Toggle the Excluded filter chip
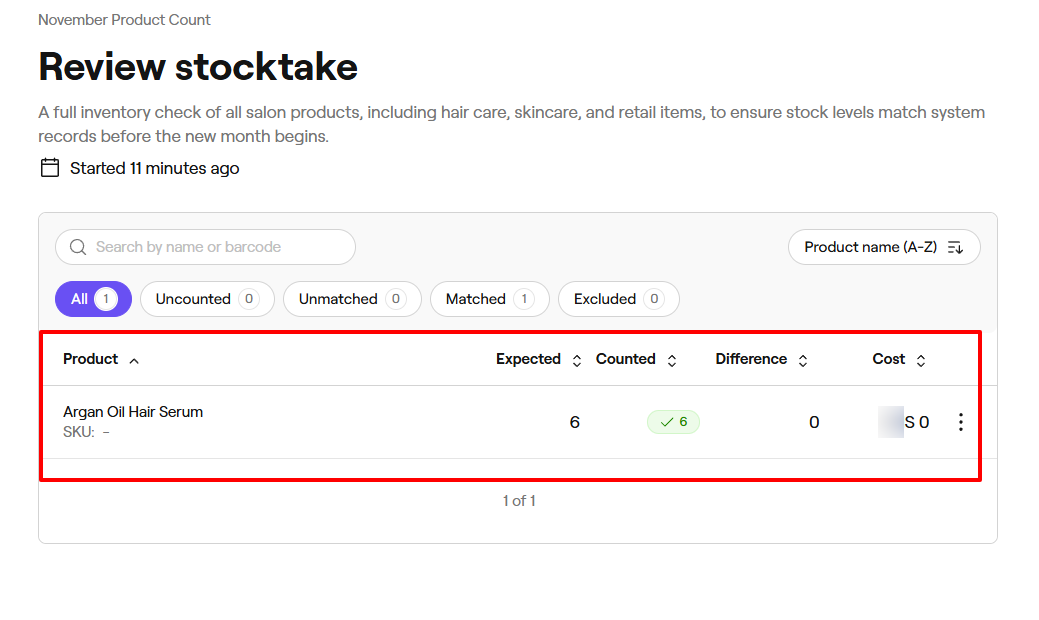The height and width of the screenshot is (620, 1039). click(618, 299)
